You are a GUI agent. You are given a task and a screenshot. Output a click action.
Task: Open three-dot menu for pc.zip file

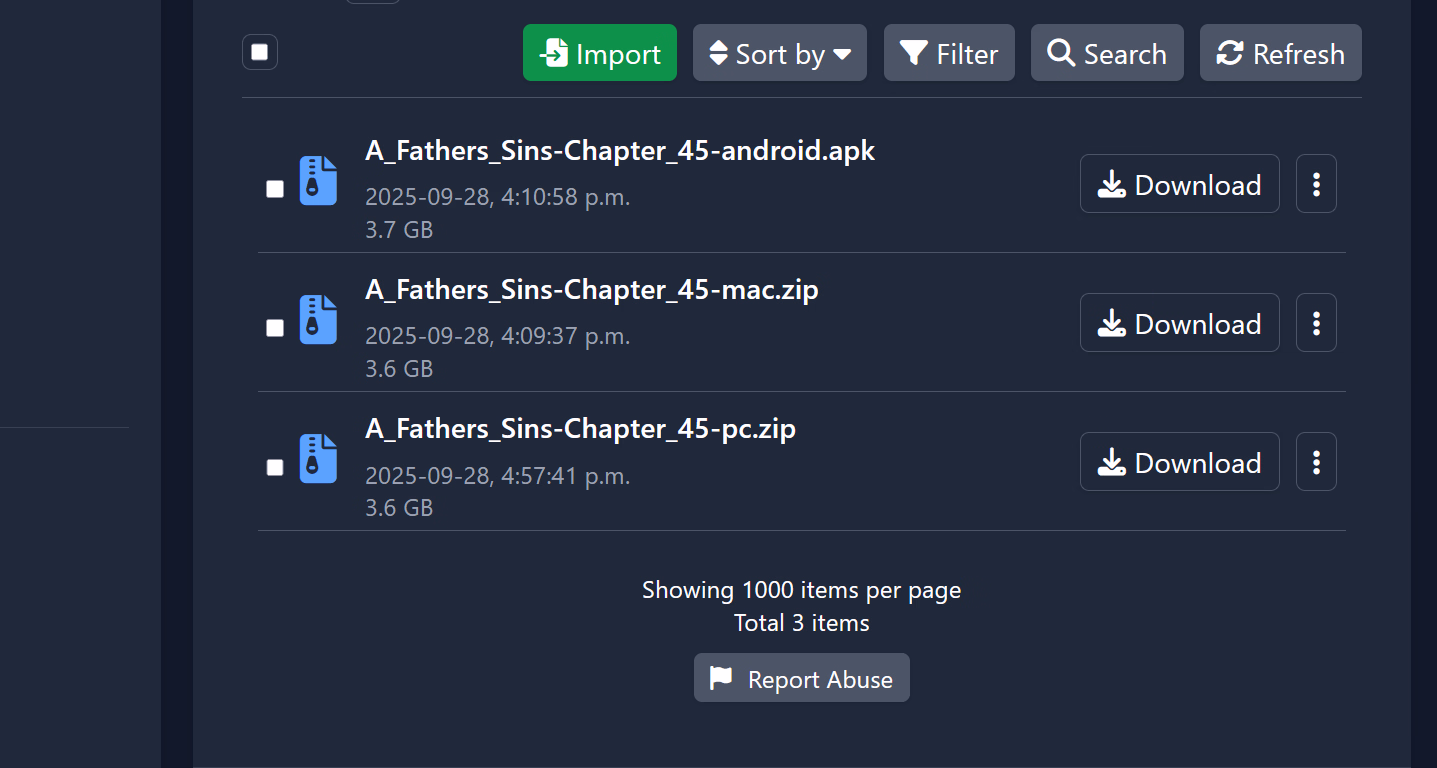1316,462
